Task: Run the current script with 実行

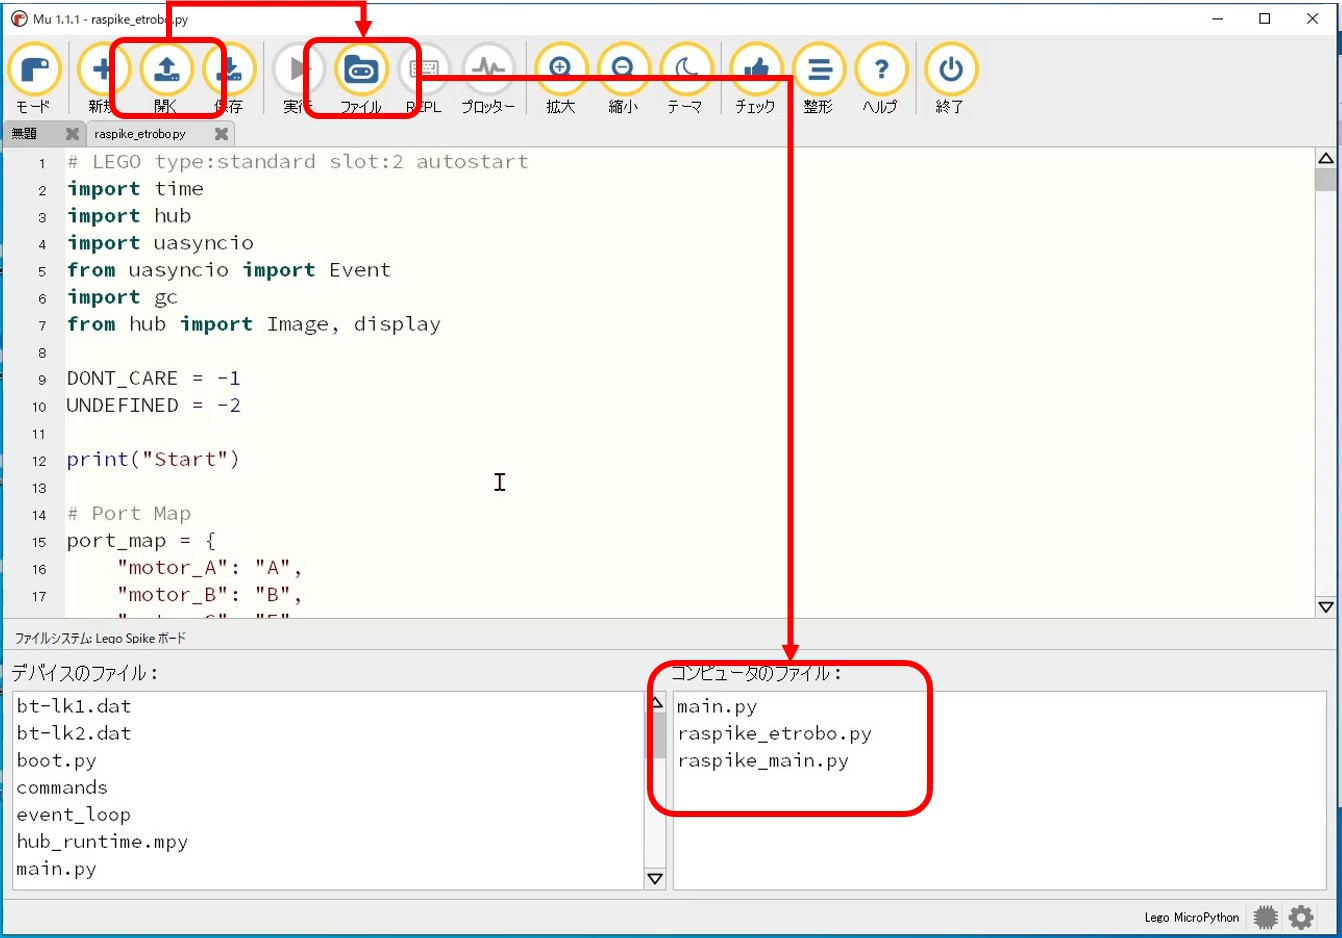Action: coord(296,70)
